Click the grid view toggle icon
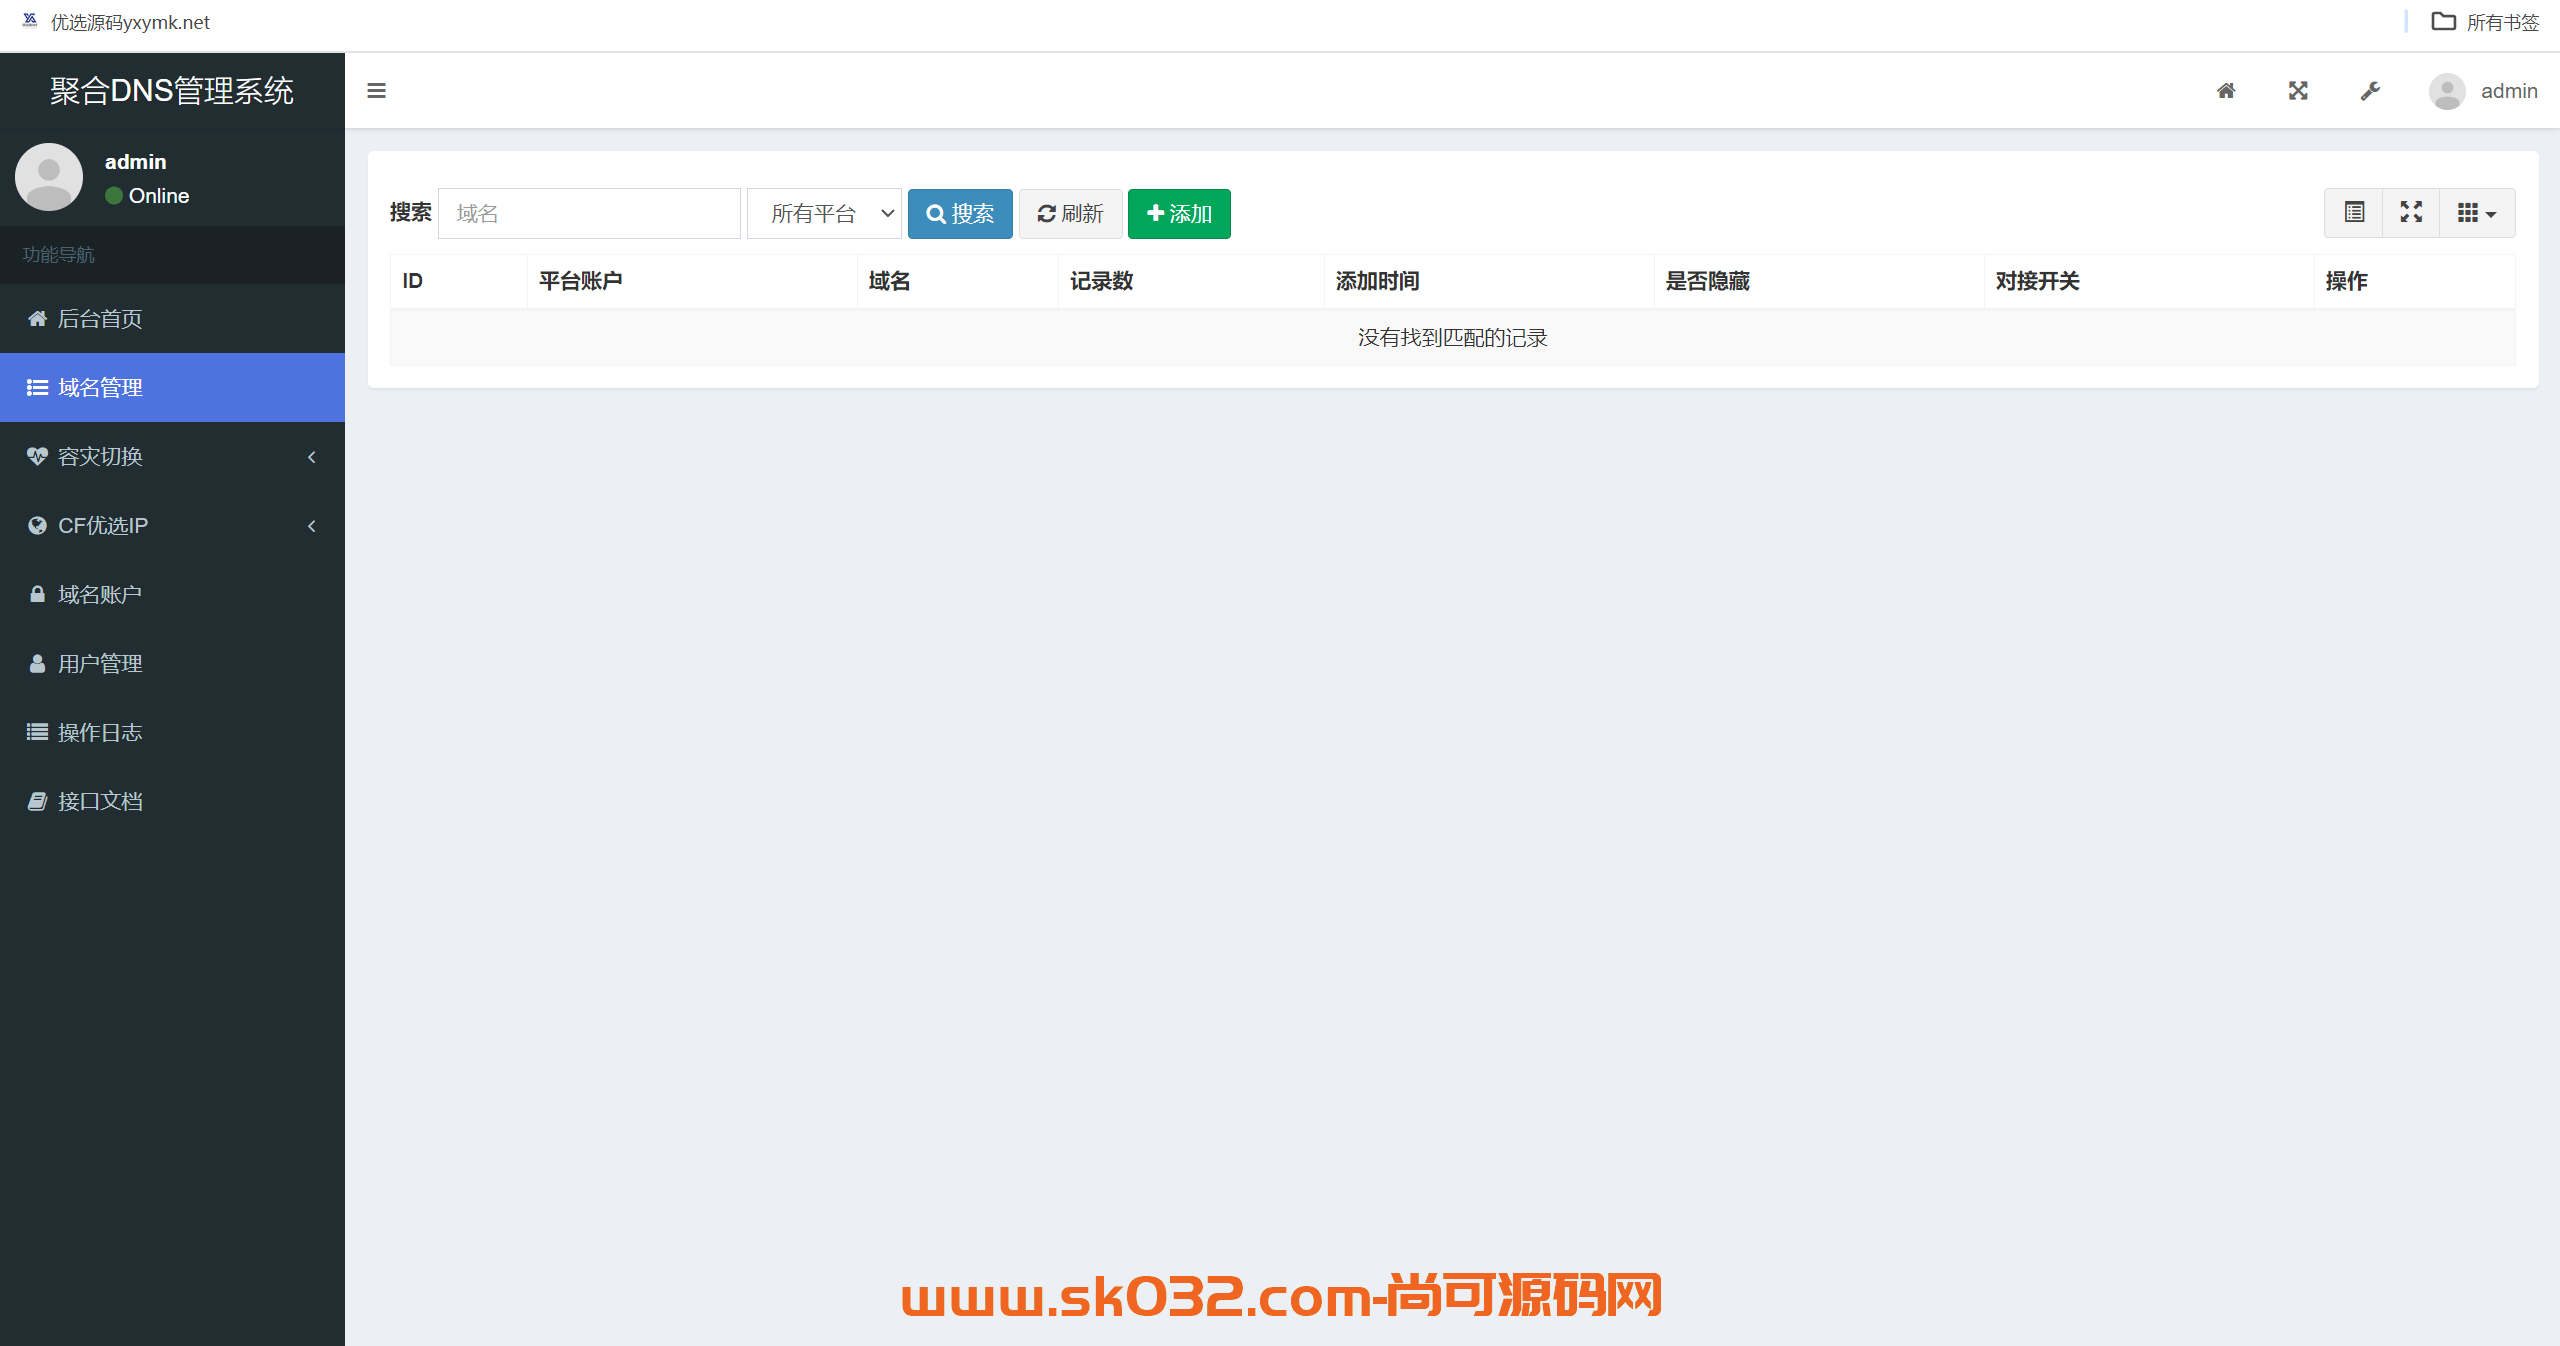2560x1346 pixels. (x=2472, y=213)
